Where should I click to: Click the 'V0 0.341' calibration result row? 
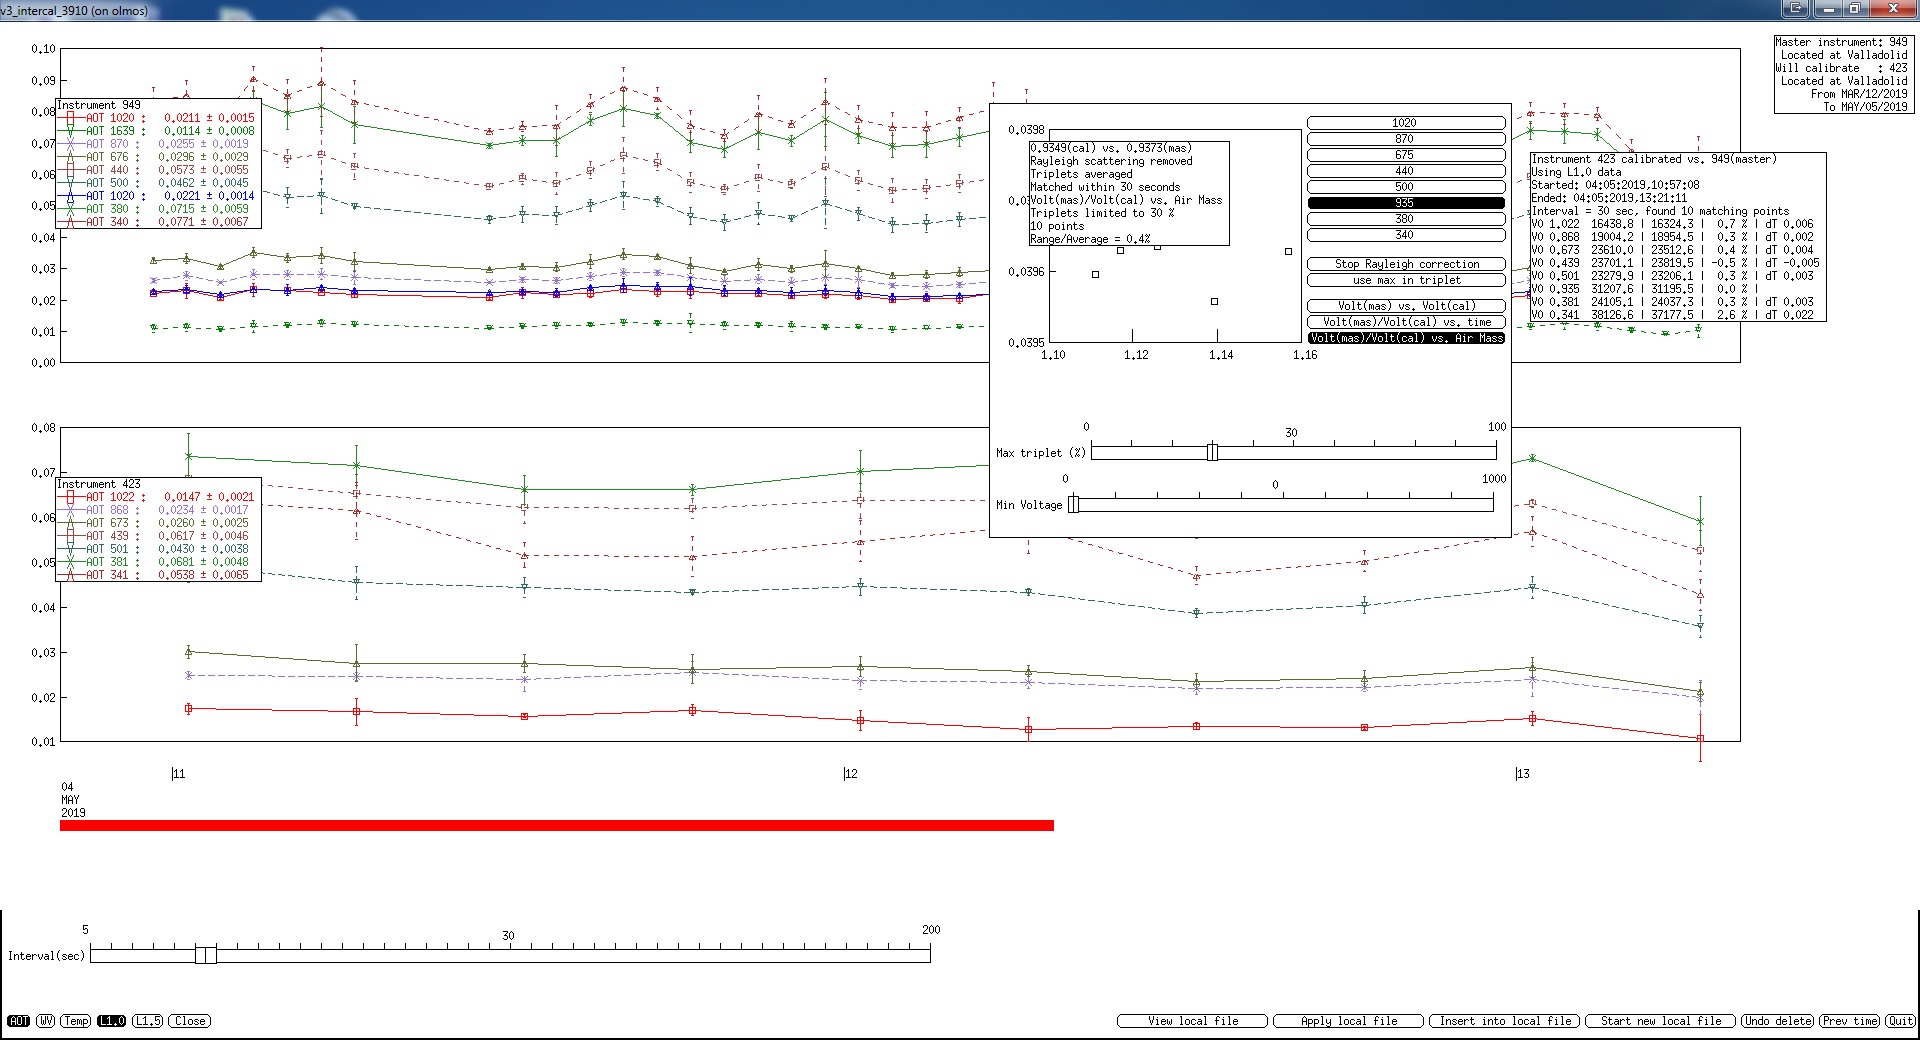click(1672, 315)
